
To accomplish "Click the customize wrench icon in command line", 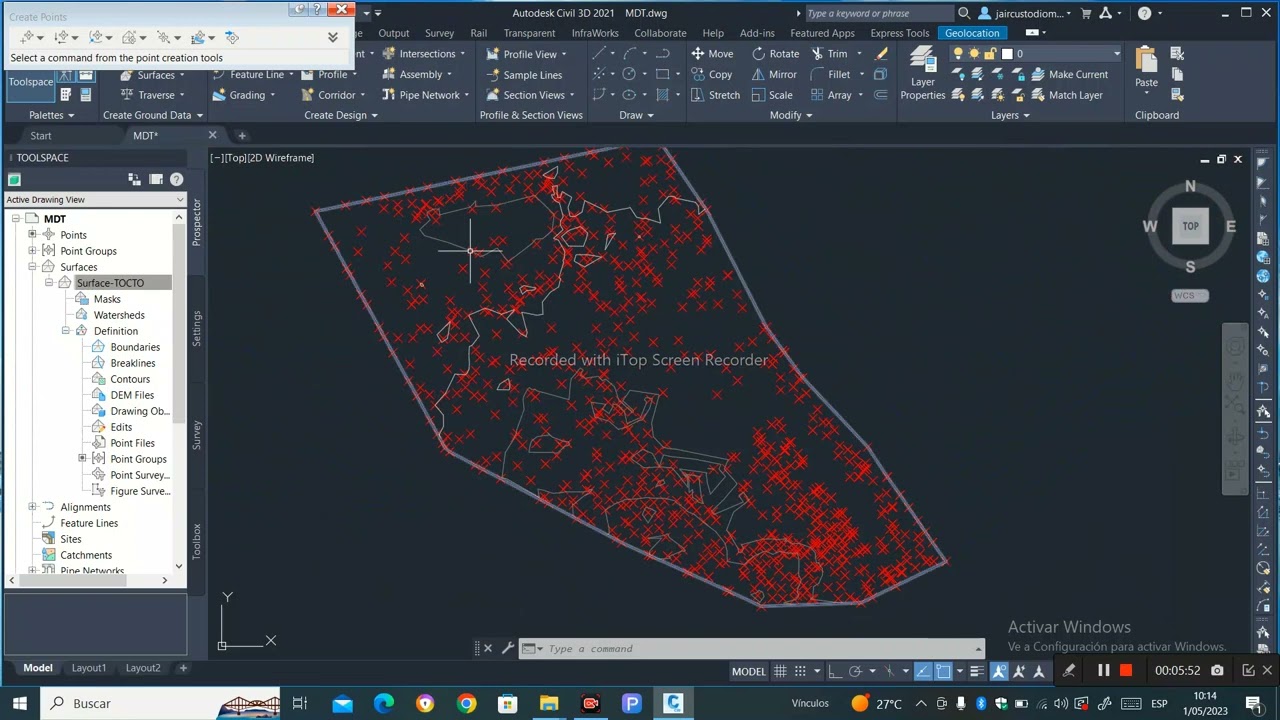I will pyautogui.click(x=508, y=648).
